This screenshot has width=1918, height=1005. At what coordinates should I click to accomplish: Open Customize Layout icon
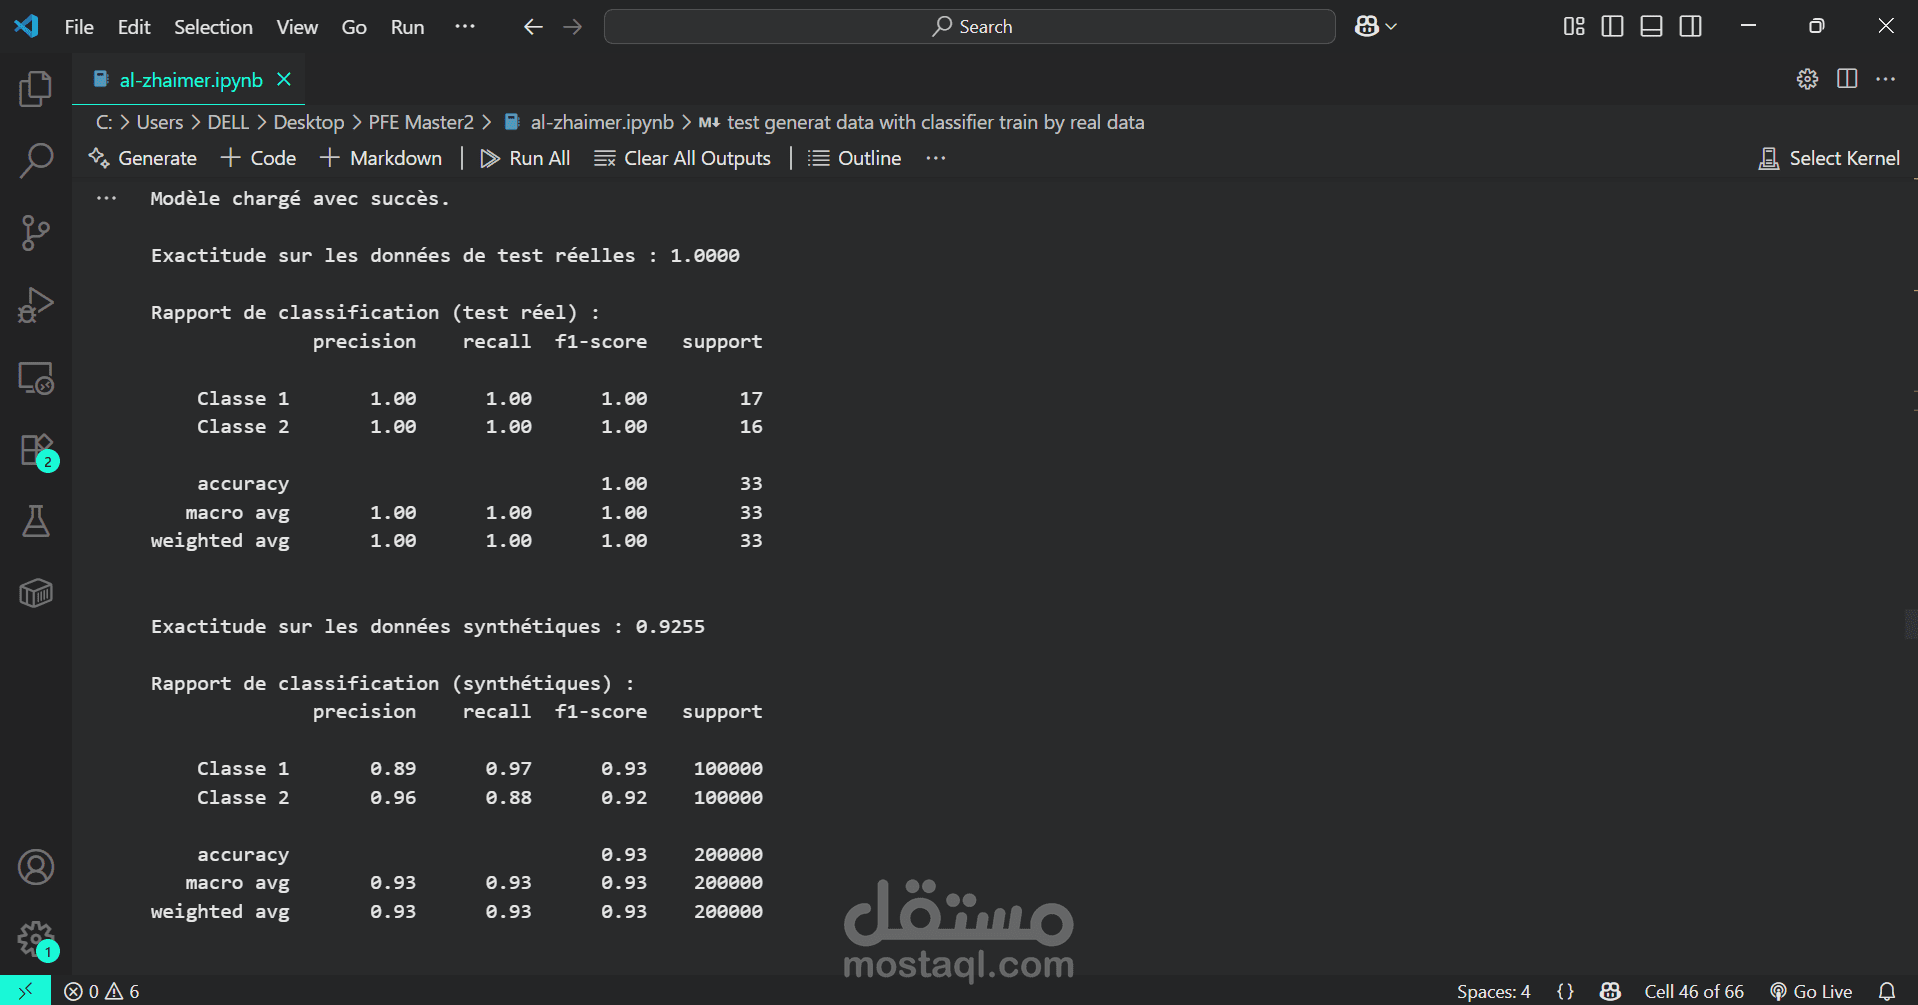pyautogui.click(x=1574, y=27)
